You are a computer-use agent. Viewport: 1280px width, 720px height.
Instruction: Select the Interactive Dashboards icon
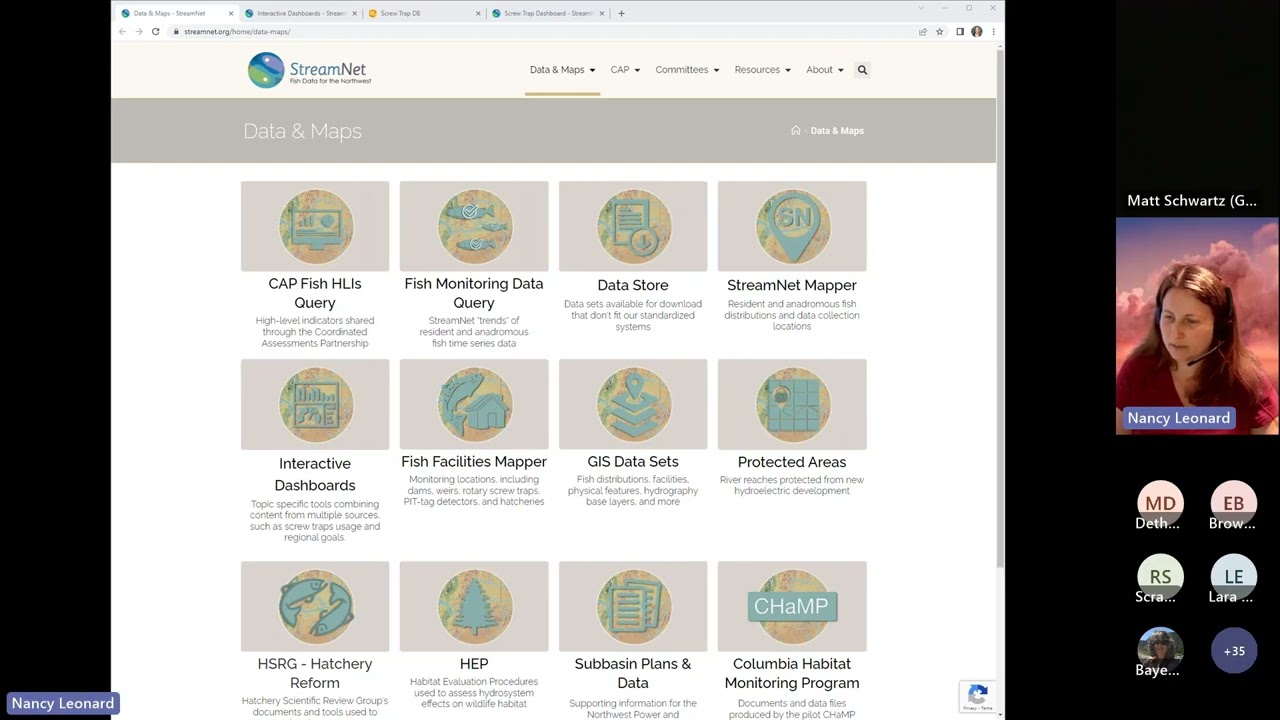pos(315,404)
